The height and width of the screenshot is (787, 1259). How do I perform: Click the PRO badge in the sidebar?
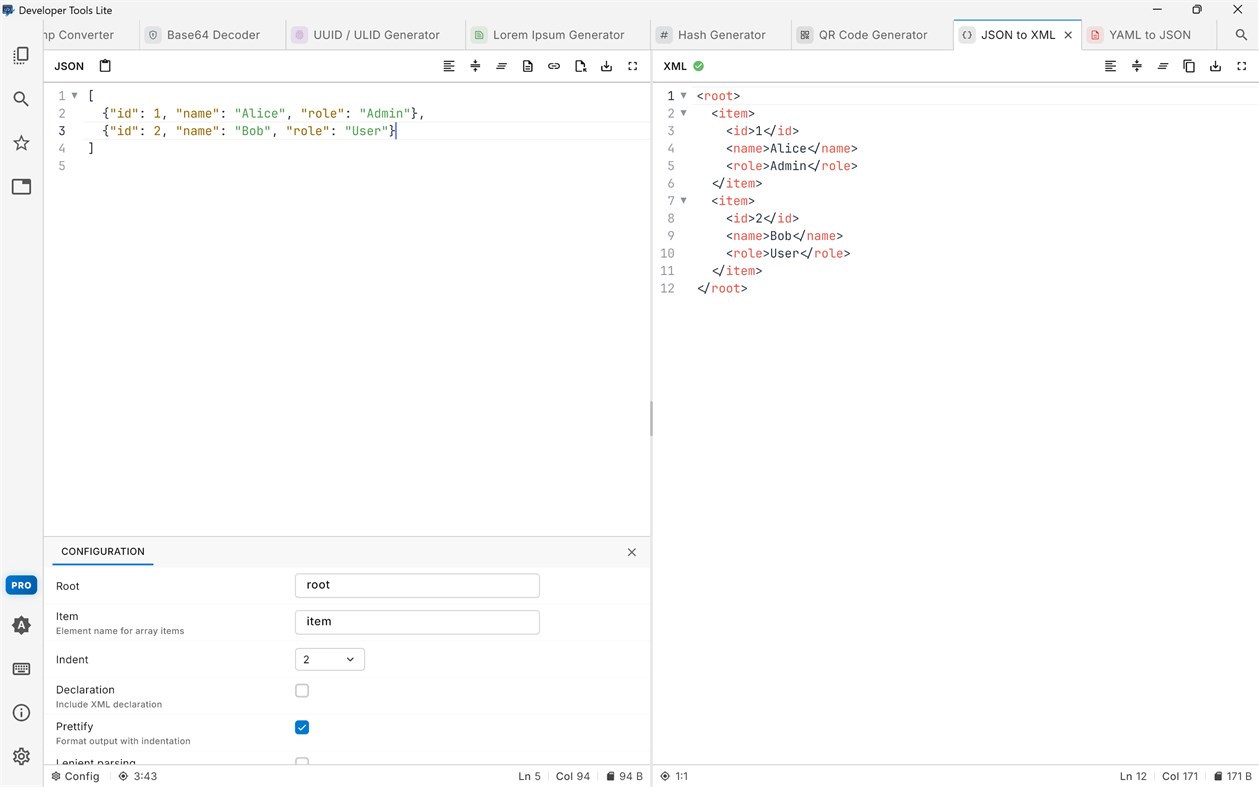(21, 585)
